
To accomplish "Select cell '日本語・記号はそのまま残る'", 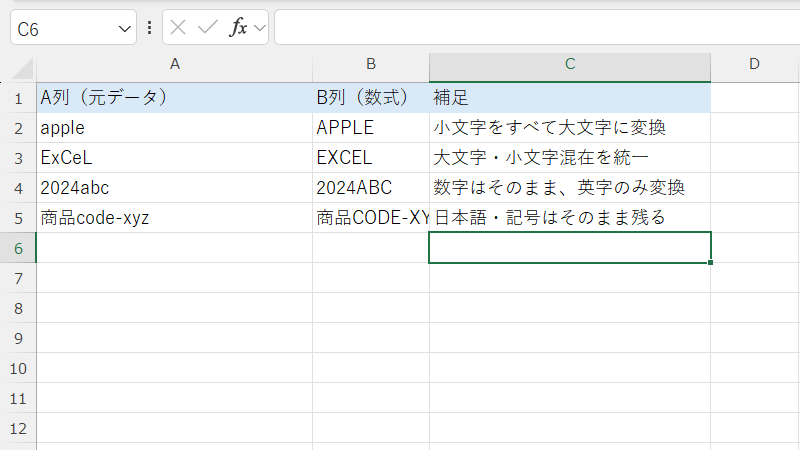I will tap(570, 218).
